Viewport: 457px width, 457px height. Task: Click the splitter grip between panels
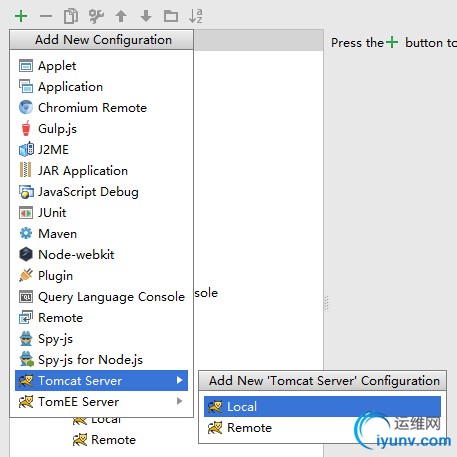[327, 303]
